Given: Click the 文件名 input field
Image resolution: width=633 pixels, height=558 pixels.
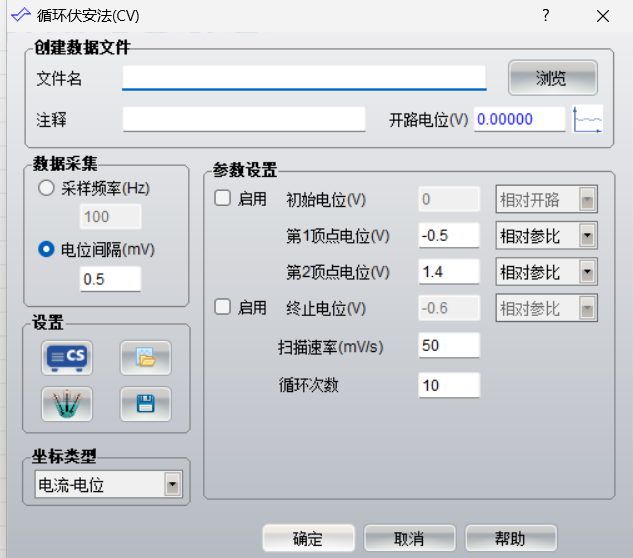Looking at the screenshot, I should click(x=304, y=78).
